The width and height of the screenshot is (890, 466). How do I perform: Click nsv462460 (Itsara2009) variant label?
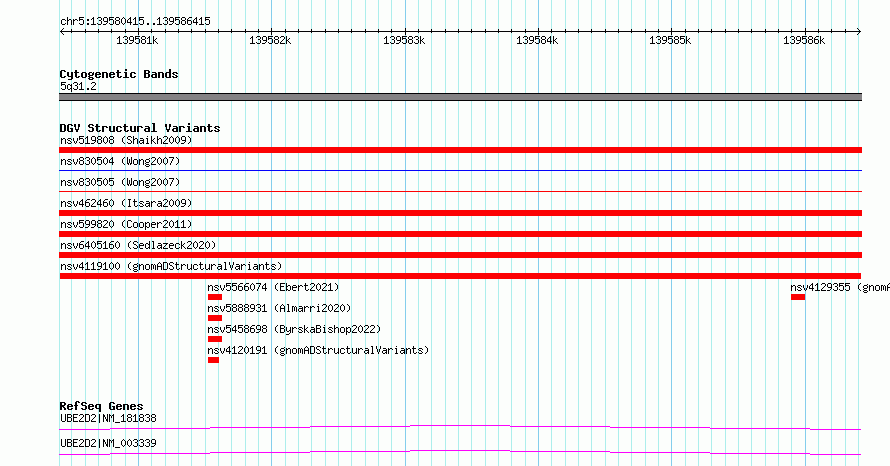(126, 203)
